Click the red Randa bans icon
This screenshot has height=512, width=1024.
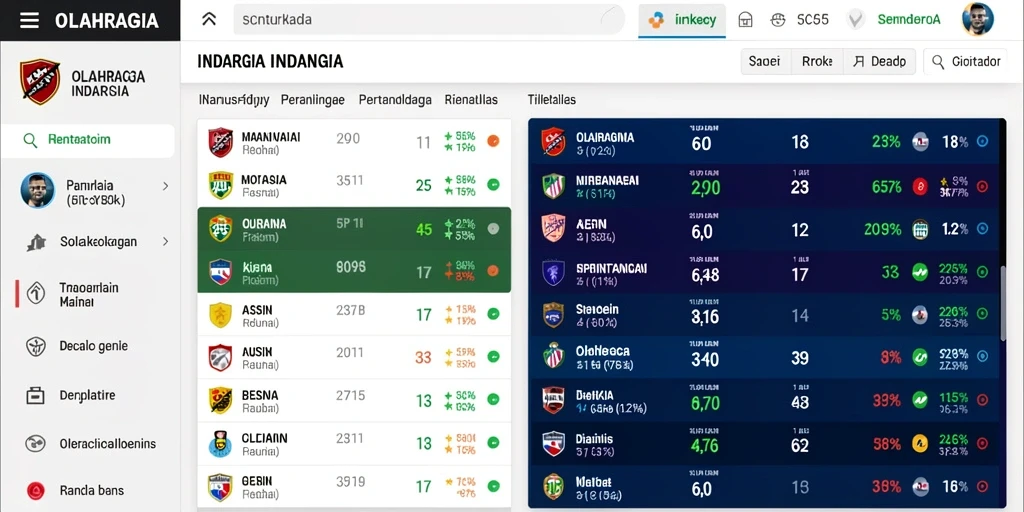pyautogui.click(x=35, y=490)
